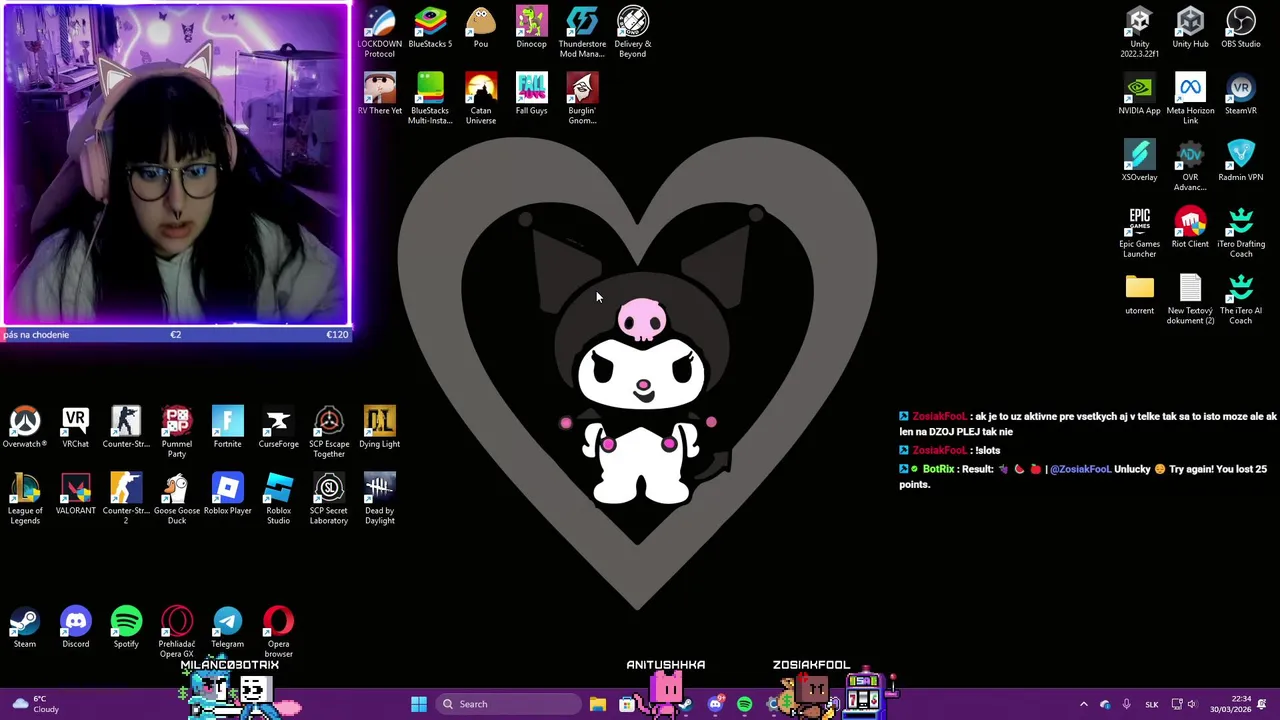
Task: Open NVIDIA App icon
Action: [1139, 94]
